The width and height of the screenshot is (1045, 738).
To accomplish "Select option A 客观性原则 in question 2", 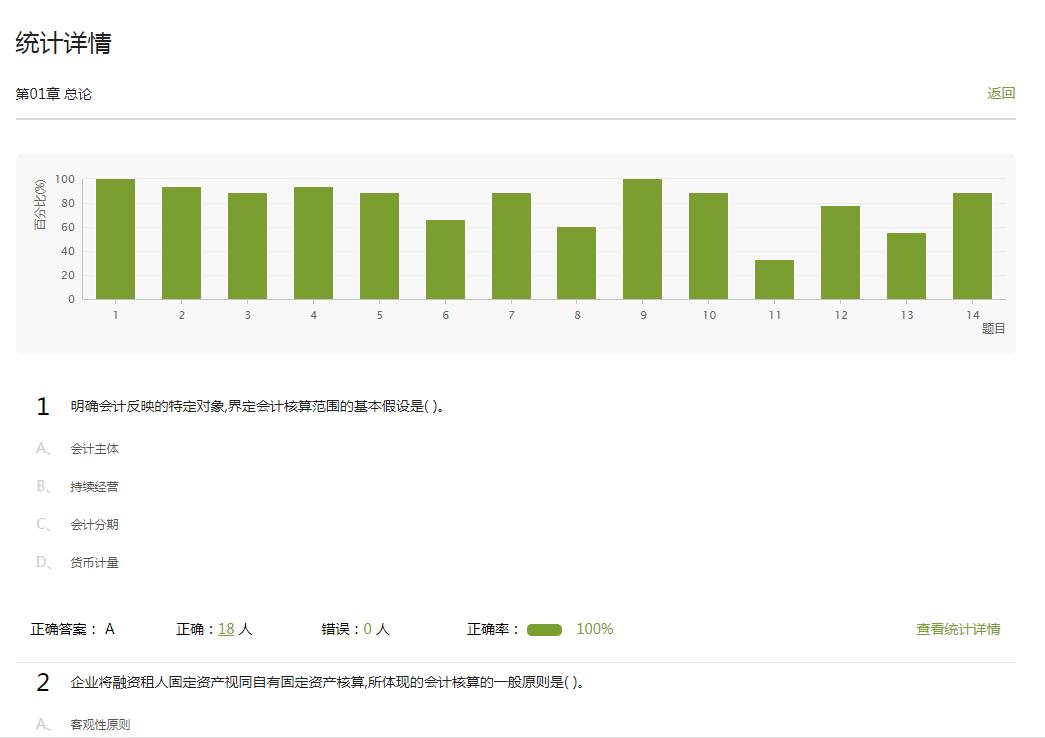I will point(100,725).
